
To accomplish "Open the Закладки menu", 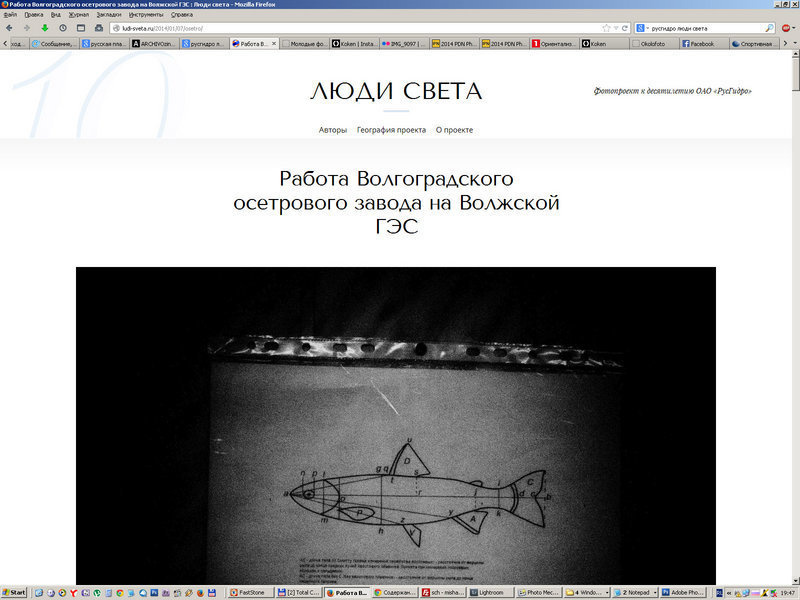I will tap(108, 15).
